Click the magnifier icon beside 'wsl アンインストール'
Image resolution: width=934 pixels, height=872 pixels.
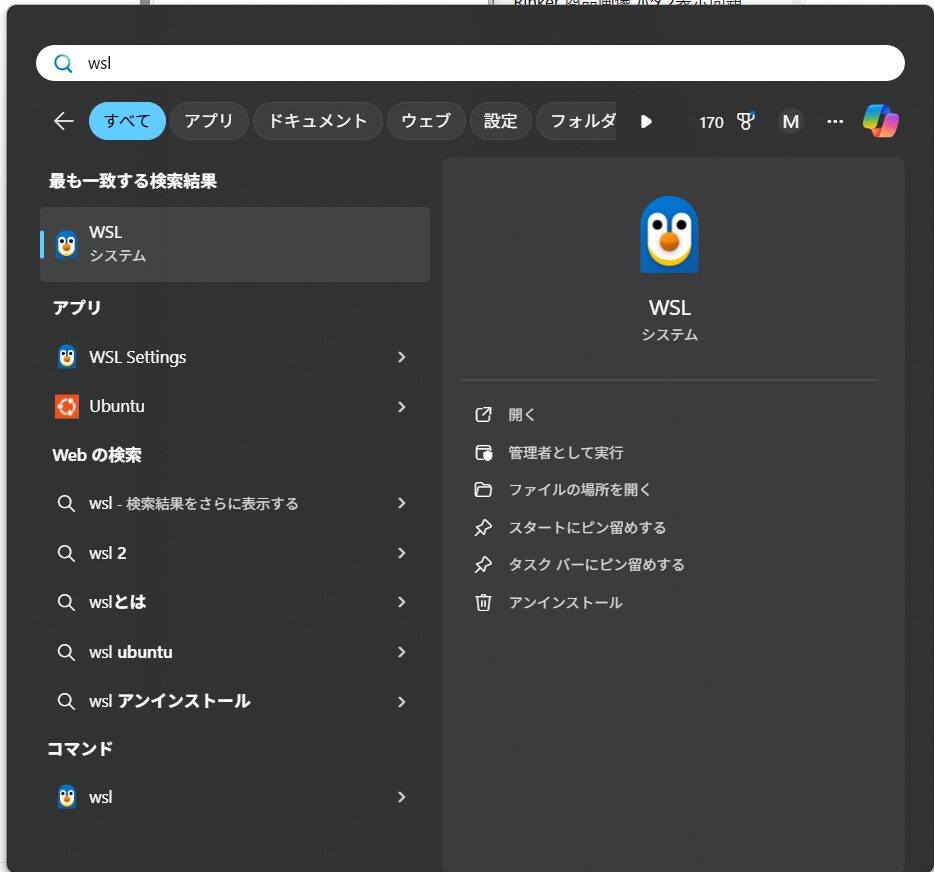66,702
